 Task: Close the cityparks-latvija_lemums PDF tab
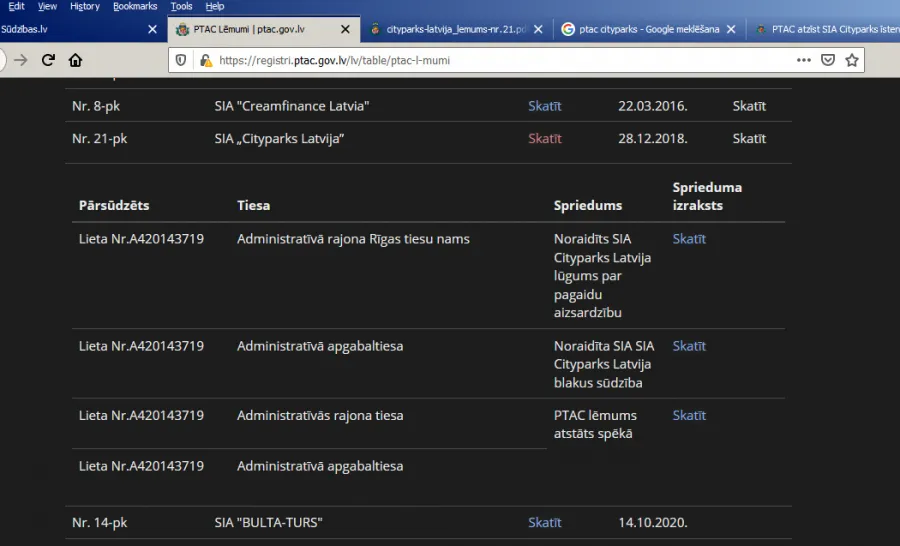(x=538, y=29)
